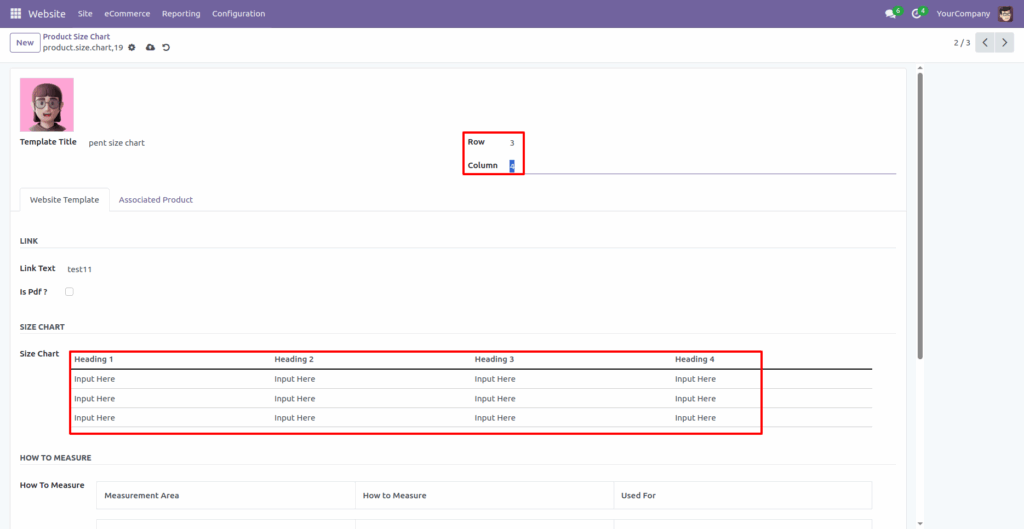Screen dimensions: 1024x529
Task: Open the user avatar menu
Action: pyautogui.click(x=1005, y=13)
